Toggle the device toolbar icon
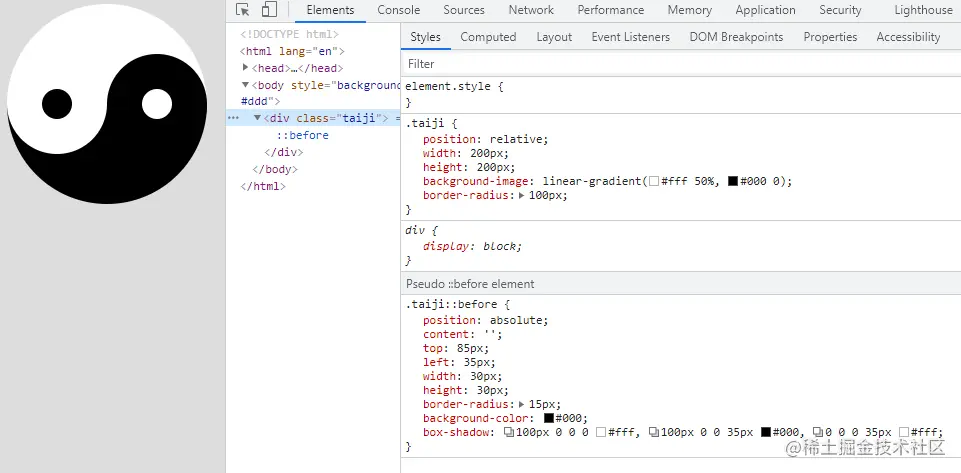This screenshot has width=961, height=473. 270,10
